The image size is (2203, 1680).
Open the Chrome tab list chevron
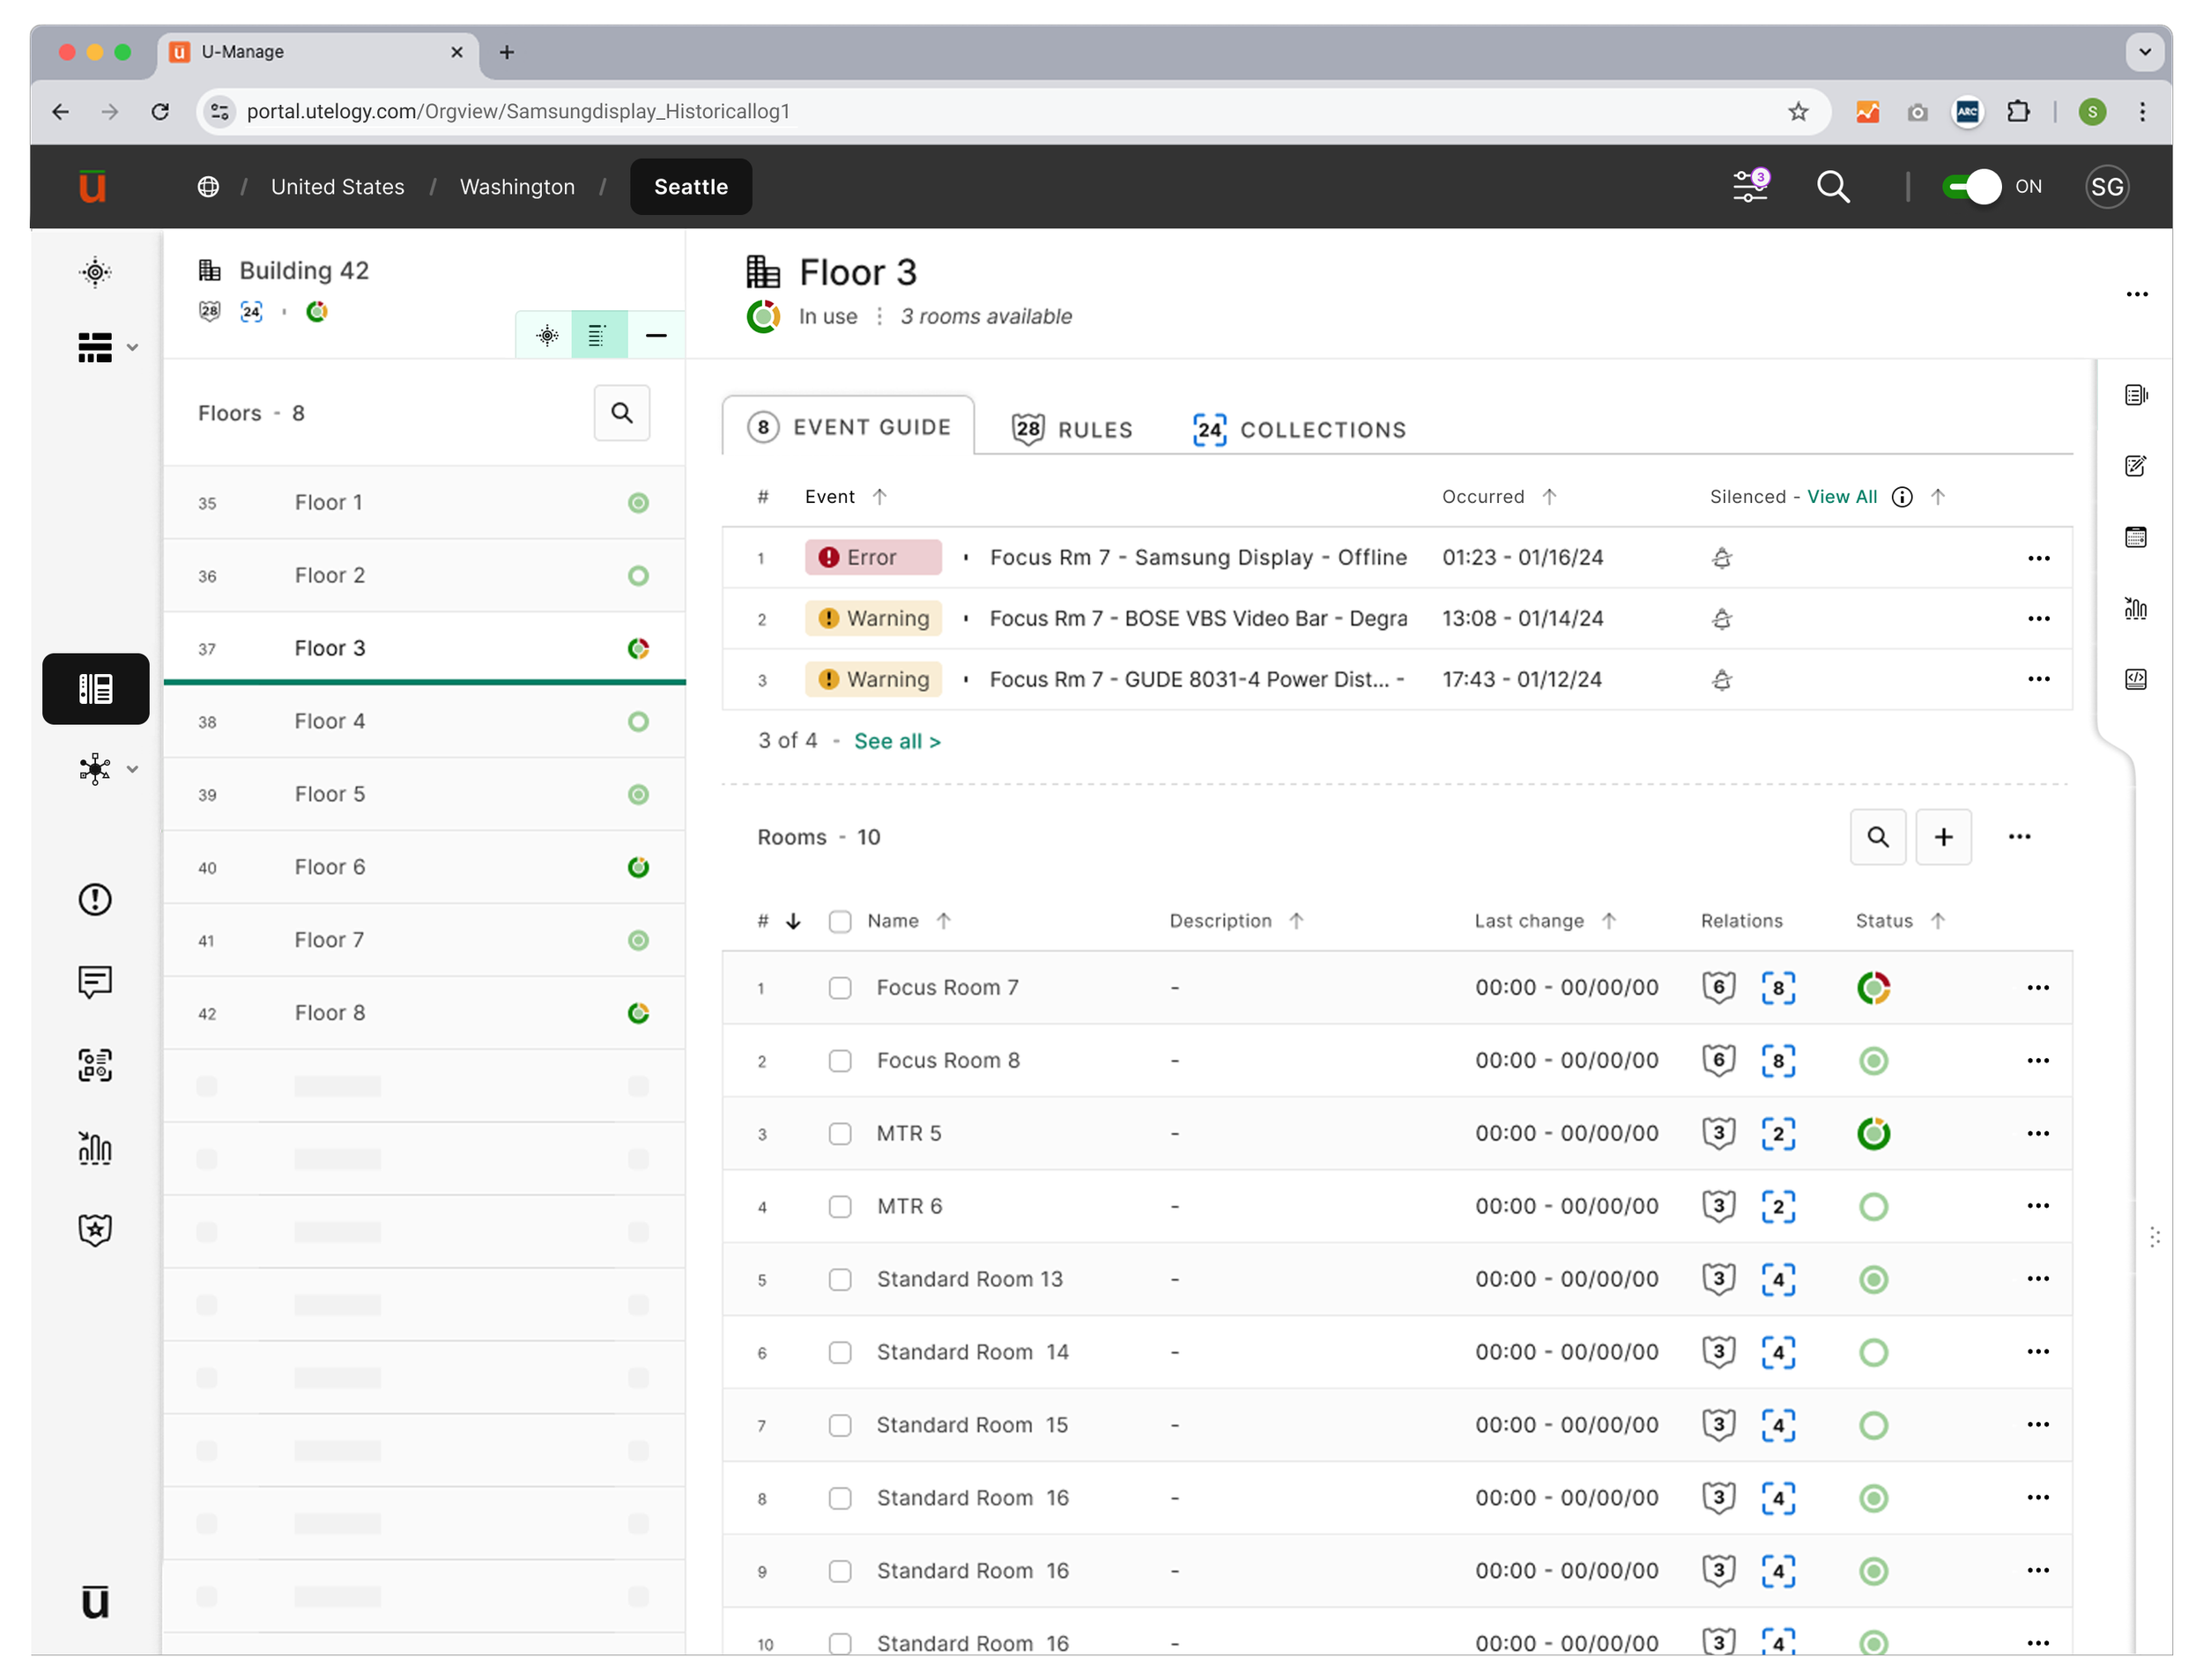click(x=2144, y=52)
